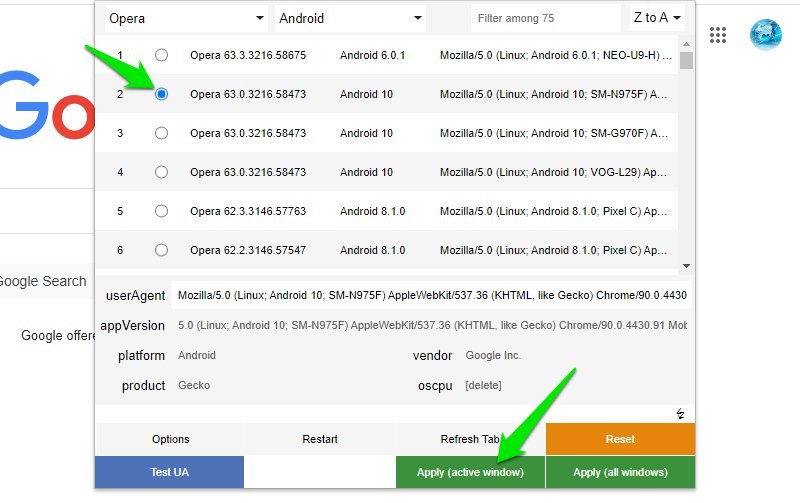This screenshot has height=503, width=800.
Task: Open the Android OS dropdown
Action: [350, 18]
